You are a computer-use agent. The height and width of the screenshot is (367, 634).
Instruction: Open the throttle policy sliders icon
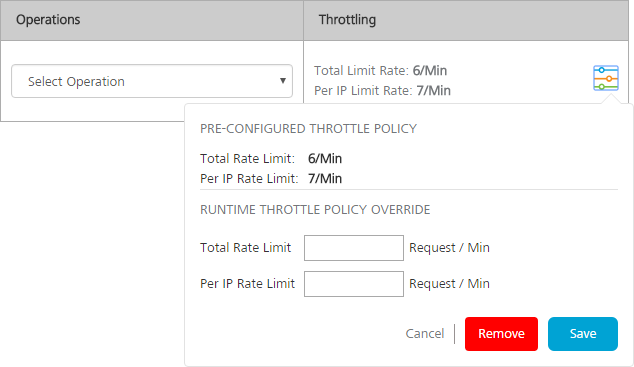[x=606, y=78]
